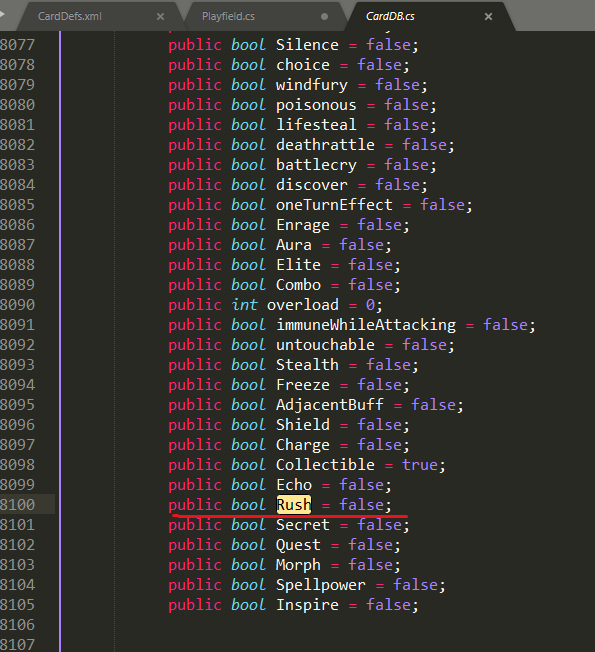The width and height of the screenshot is (595, 652).
Task: Select the CardDB.cs tab
Action: (x=390, y=16)
